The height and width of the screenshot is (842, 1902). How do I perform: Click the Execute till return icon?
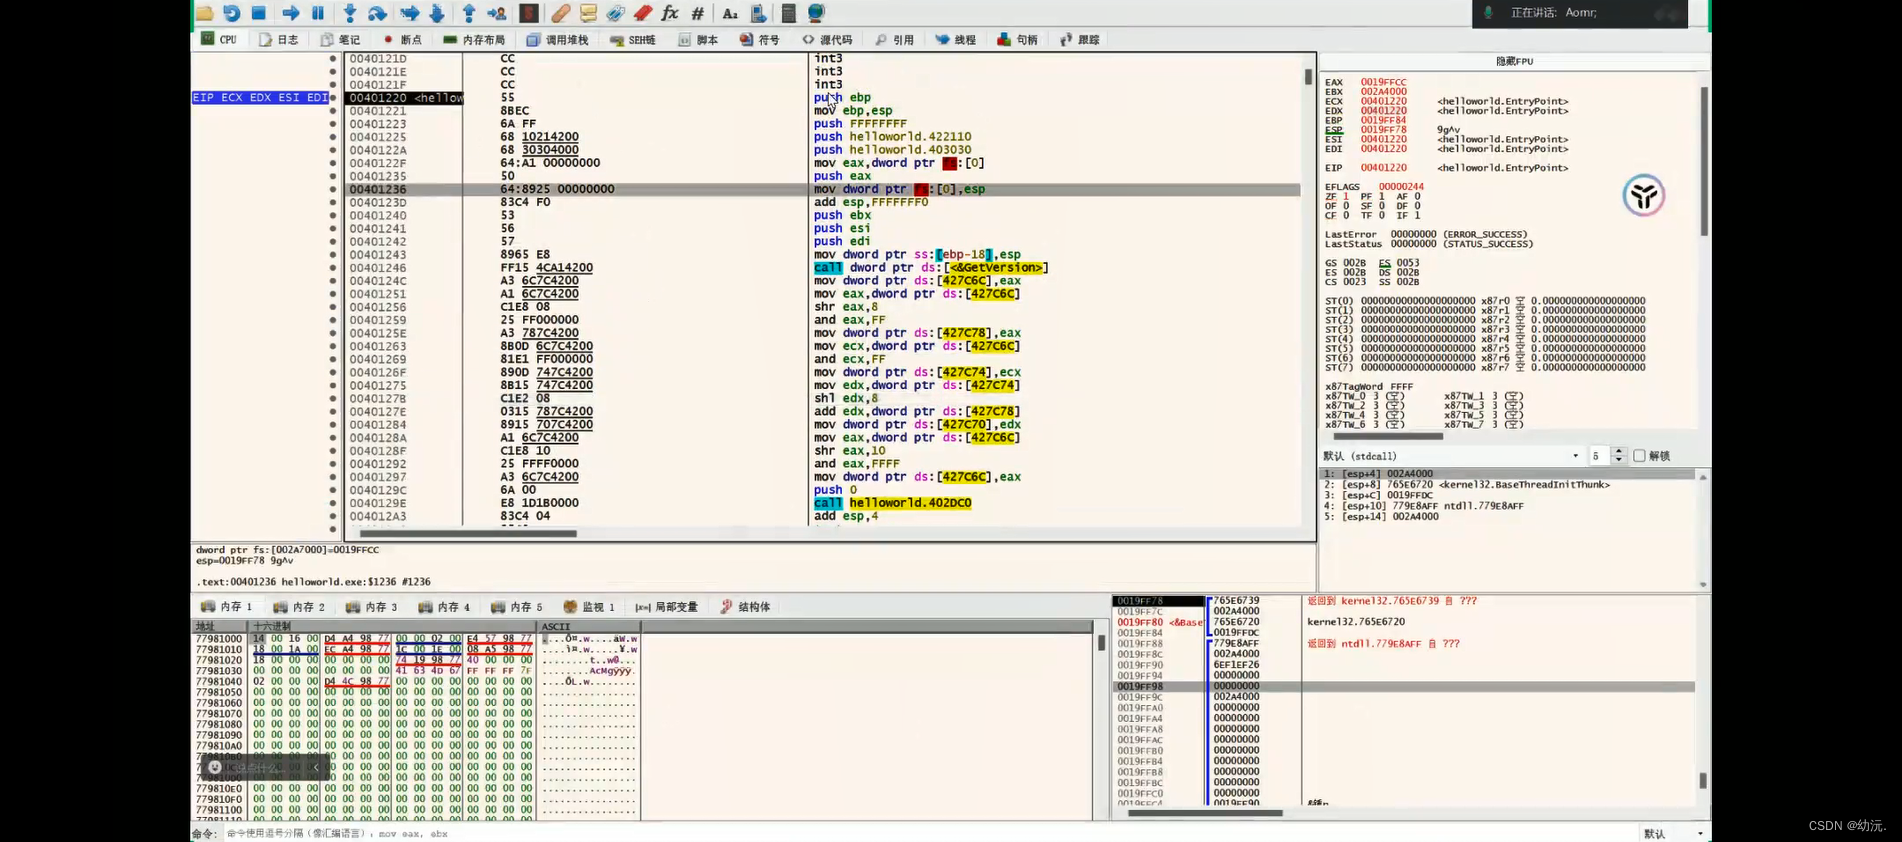coord(468,13)
